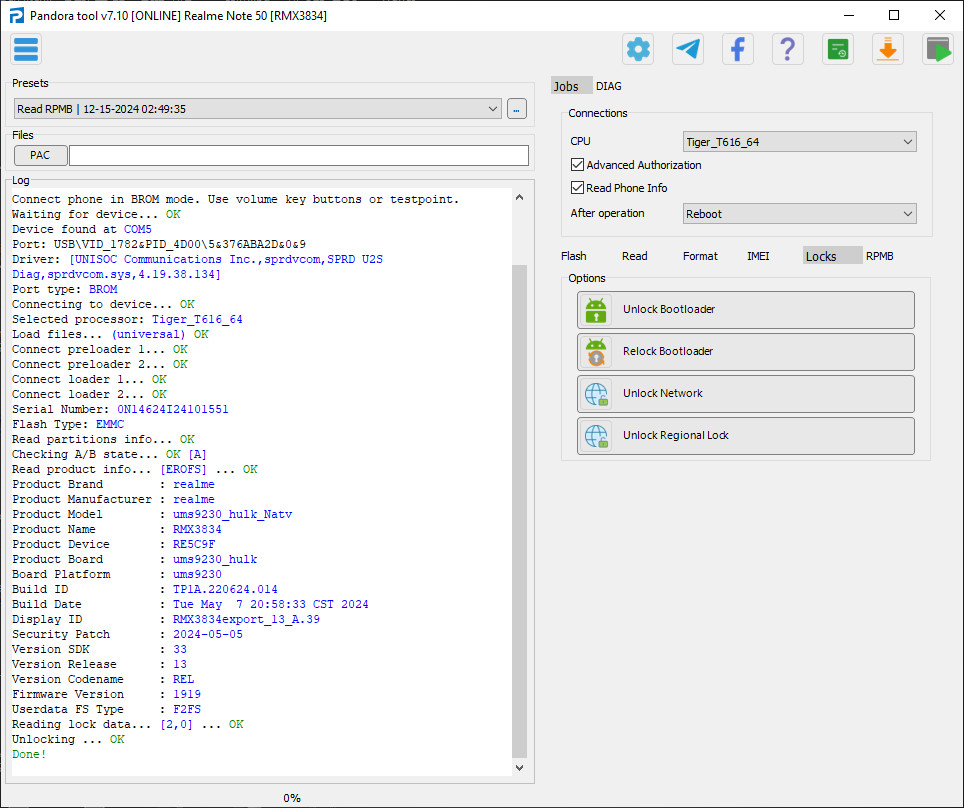Viewport: 964px width, 808px height.
Task: Click Firmware Version 1919 value
Action: (x=187, y=694)
